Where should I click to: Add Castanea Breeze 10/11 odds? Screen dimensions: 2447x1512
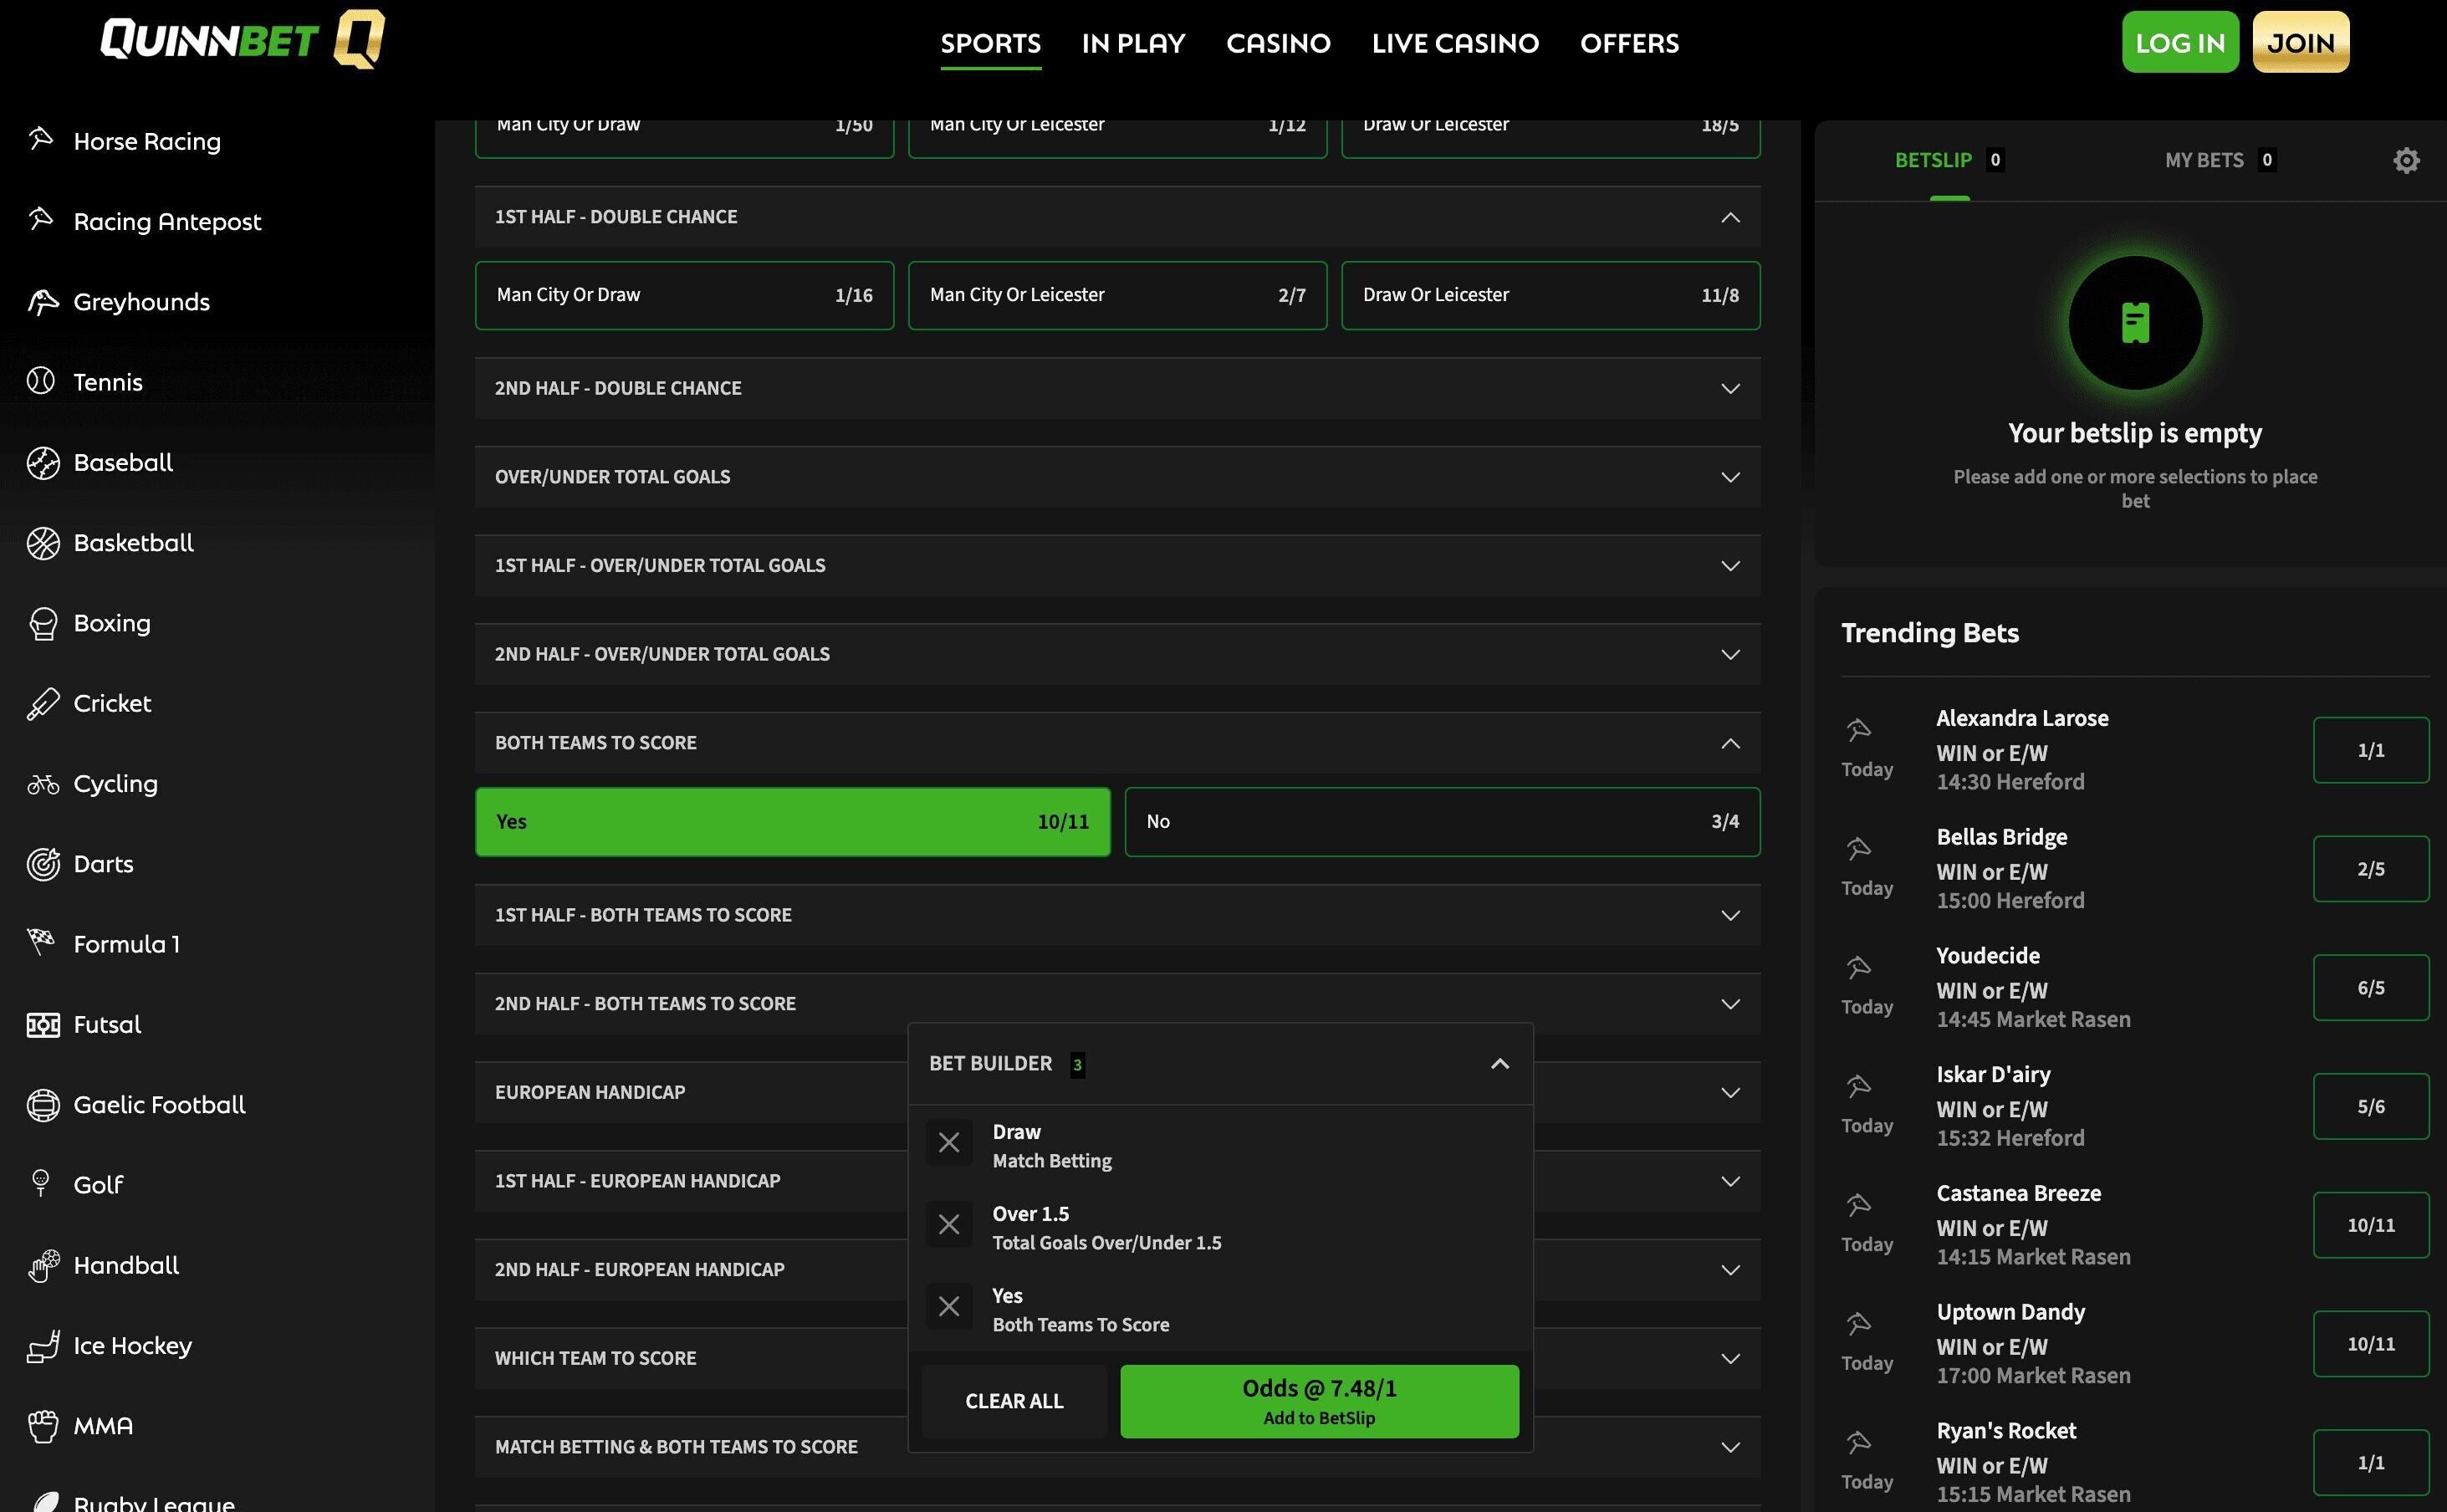pos(2370,1225)
